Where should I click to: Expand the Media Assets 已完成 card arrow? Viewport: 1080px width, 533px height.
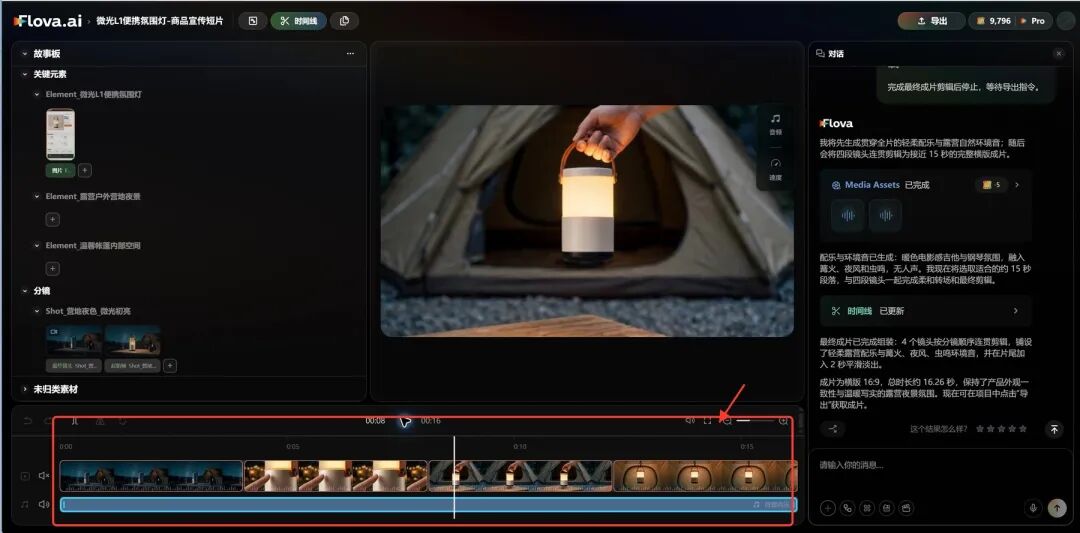[x=1017, y=185]
